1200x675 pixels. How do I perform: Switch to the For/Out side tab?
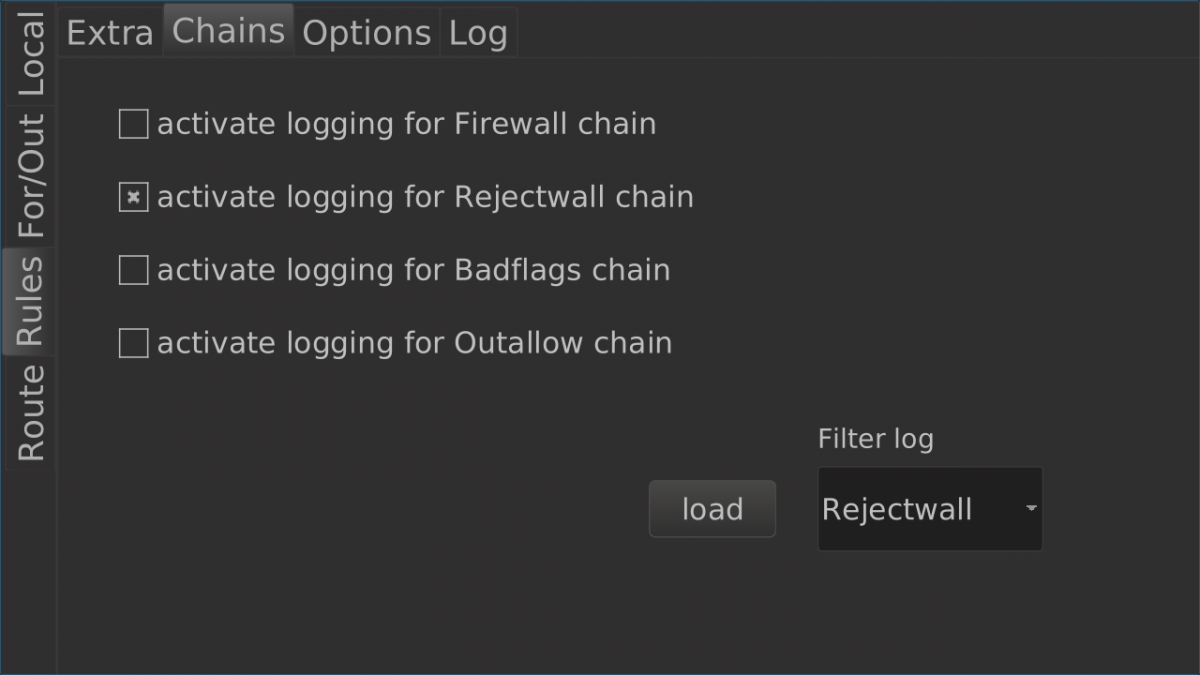click(x=32, y=175)
